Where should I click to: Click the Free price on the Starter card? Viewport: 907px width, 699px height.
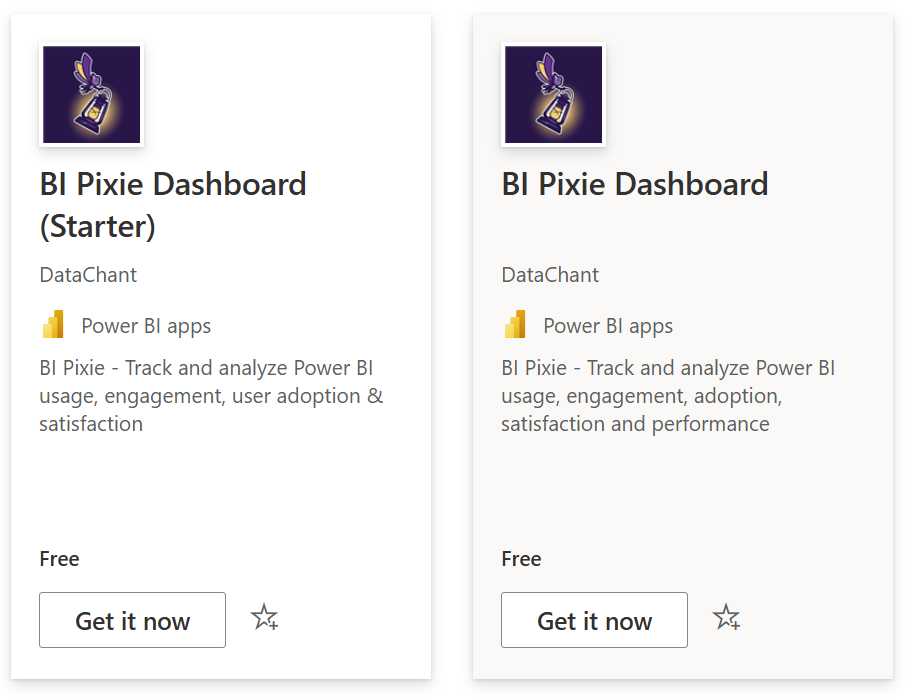tap(60, 559)
